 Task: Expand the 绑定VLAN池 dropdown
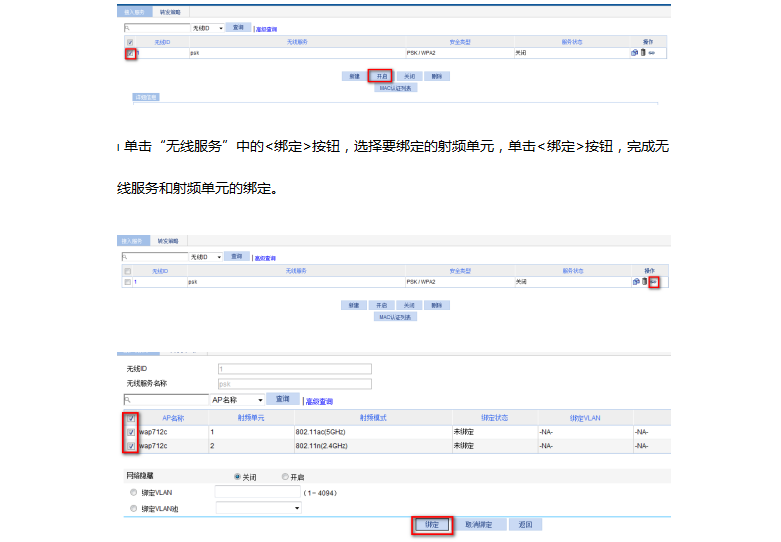(x=259, y=508)
